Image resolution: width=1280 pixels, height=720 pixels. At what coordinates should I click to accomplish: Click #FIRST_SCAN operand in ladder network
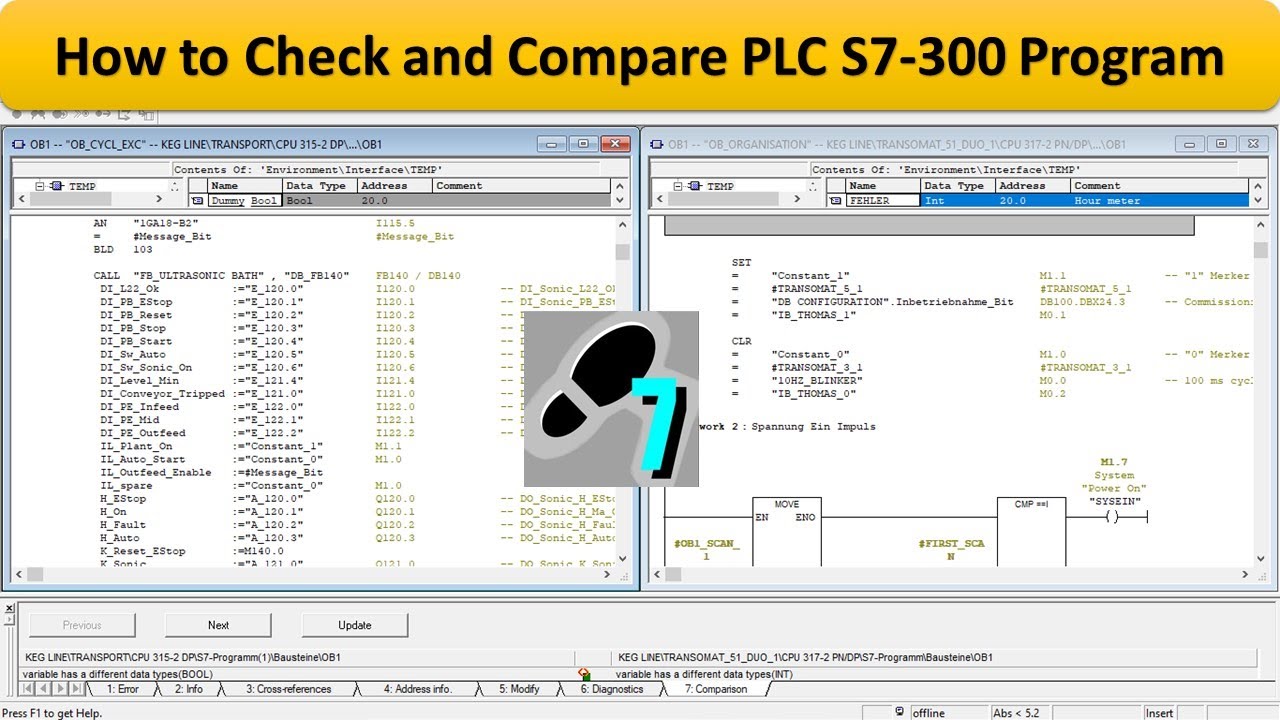[x=951, y=550]
